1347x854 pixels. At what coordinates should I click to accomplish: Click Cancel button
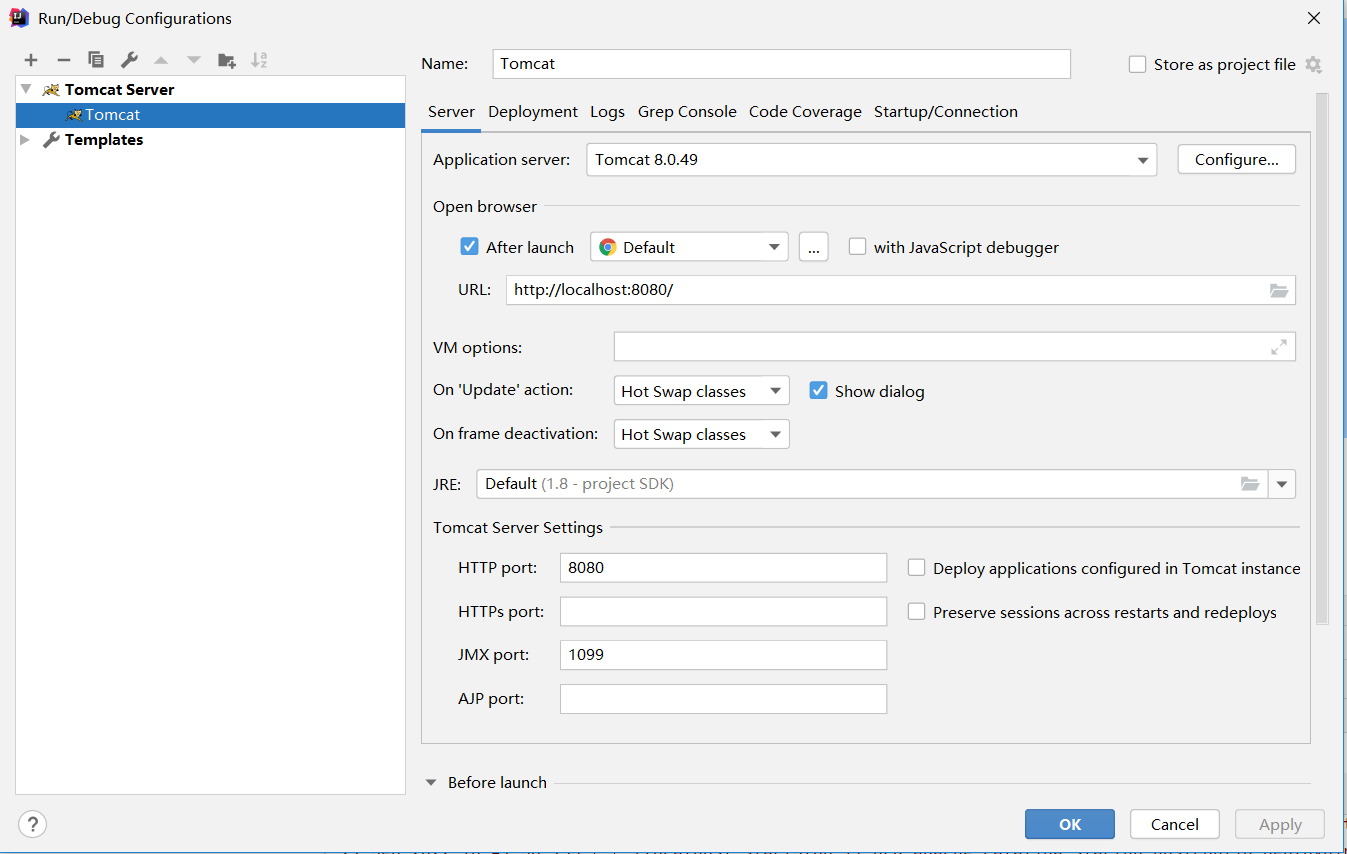[1175, 824]
